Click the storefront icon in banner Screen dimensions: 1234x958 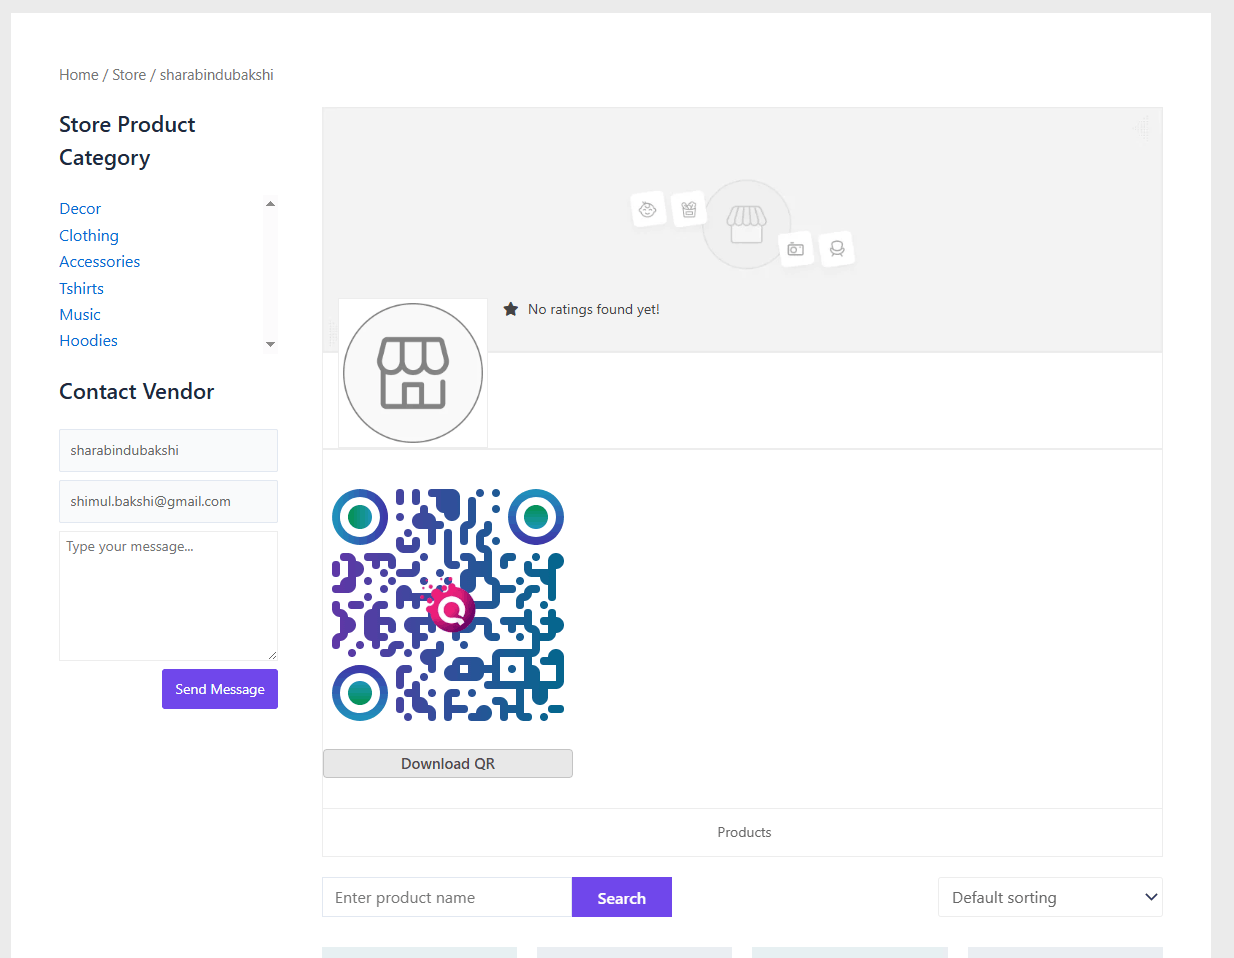(746, 224)
